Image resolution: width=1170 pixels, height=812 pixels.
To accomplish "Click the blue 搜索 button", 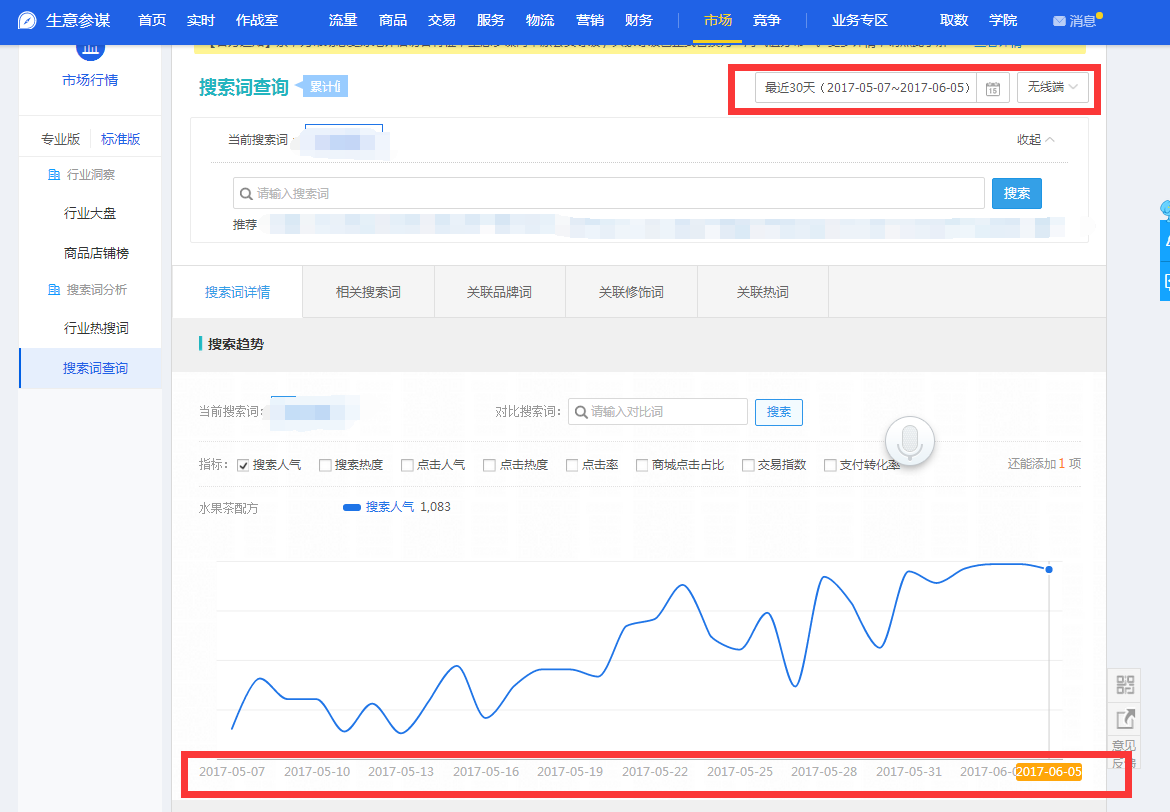I will pos(1016,193).
